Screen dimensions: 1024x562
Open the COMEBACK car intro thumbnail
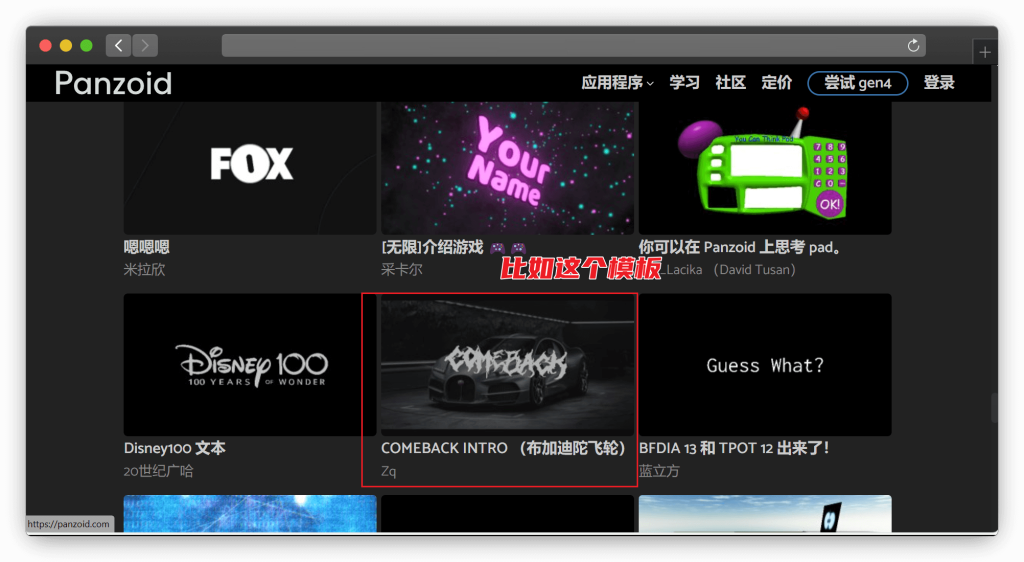pos(507,365)
